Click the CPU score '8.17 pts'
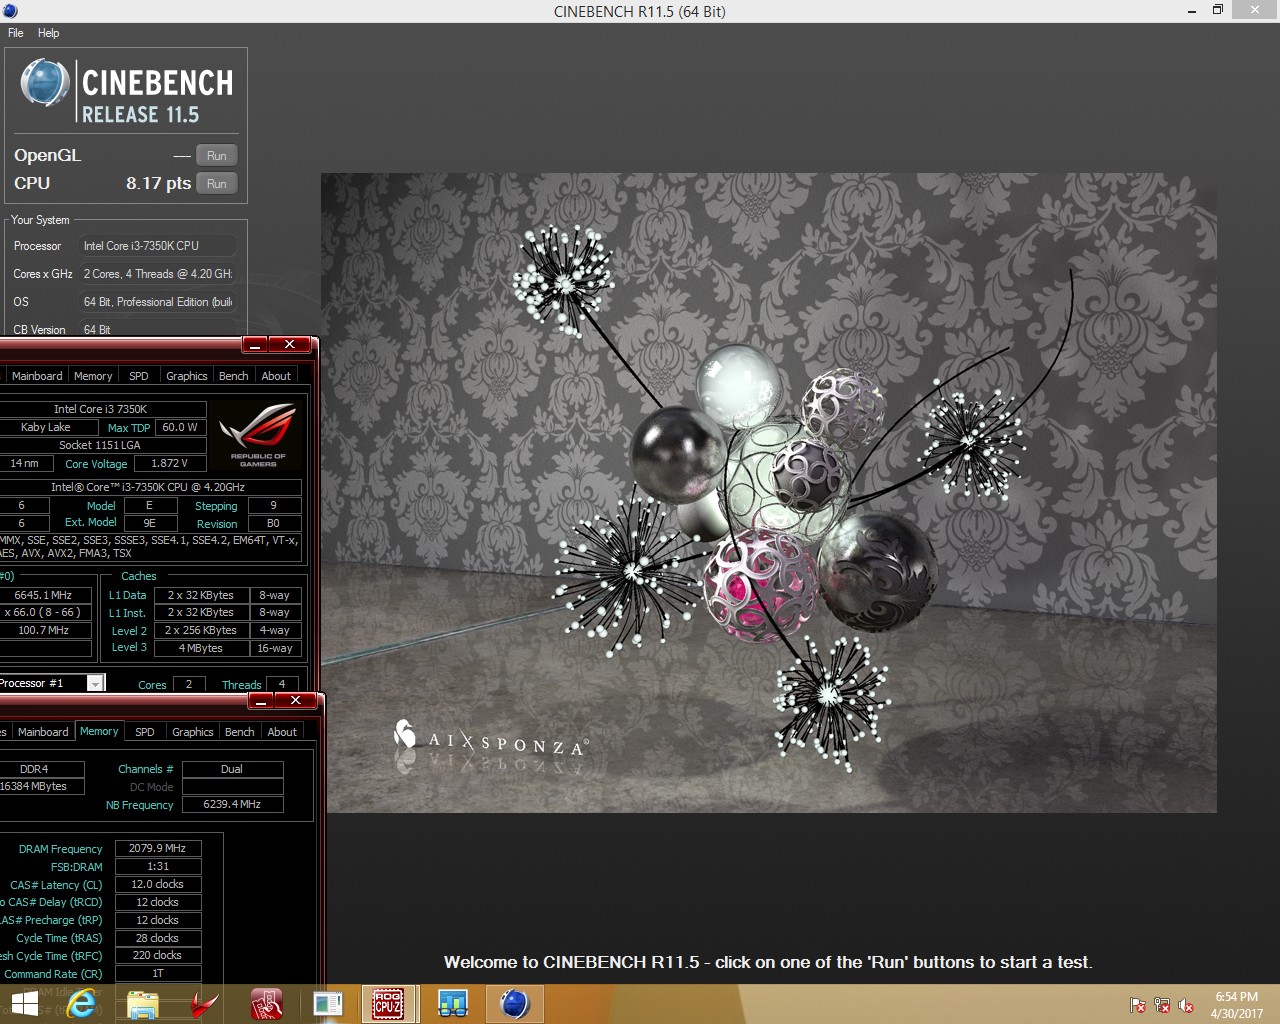1280x1024 pixels. click(158, 183)
